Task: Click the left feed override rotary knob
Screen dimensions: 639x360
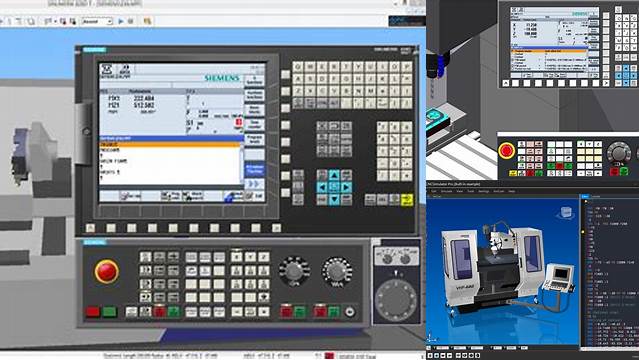Action: (294, 270)
